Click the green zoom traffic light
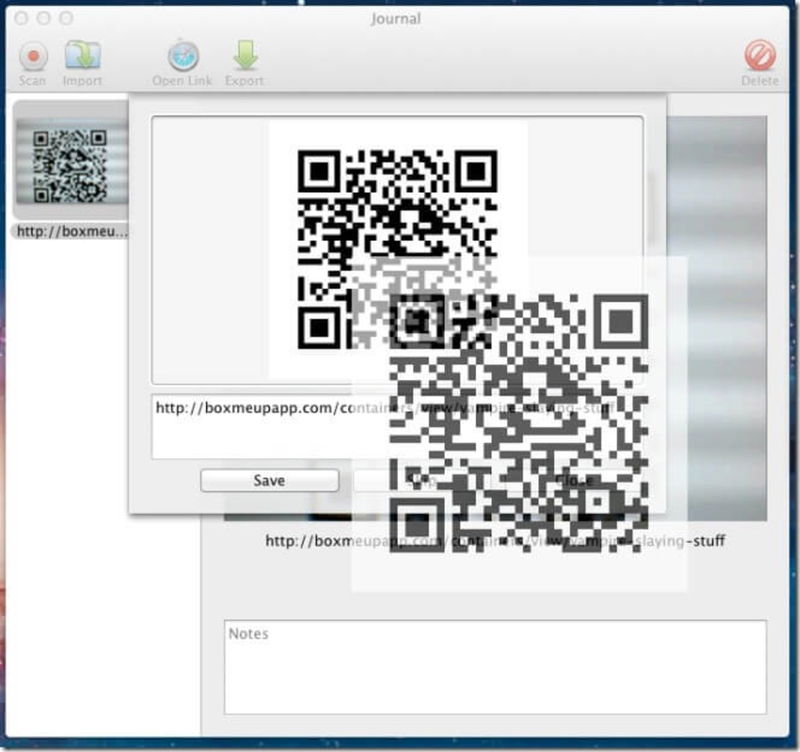The height and width of the screenshot is (752, 800). (x=65, y=17)
